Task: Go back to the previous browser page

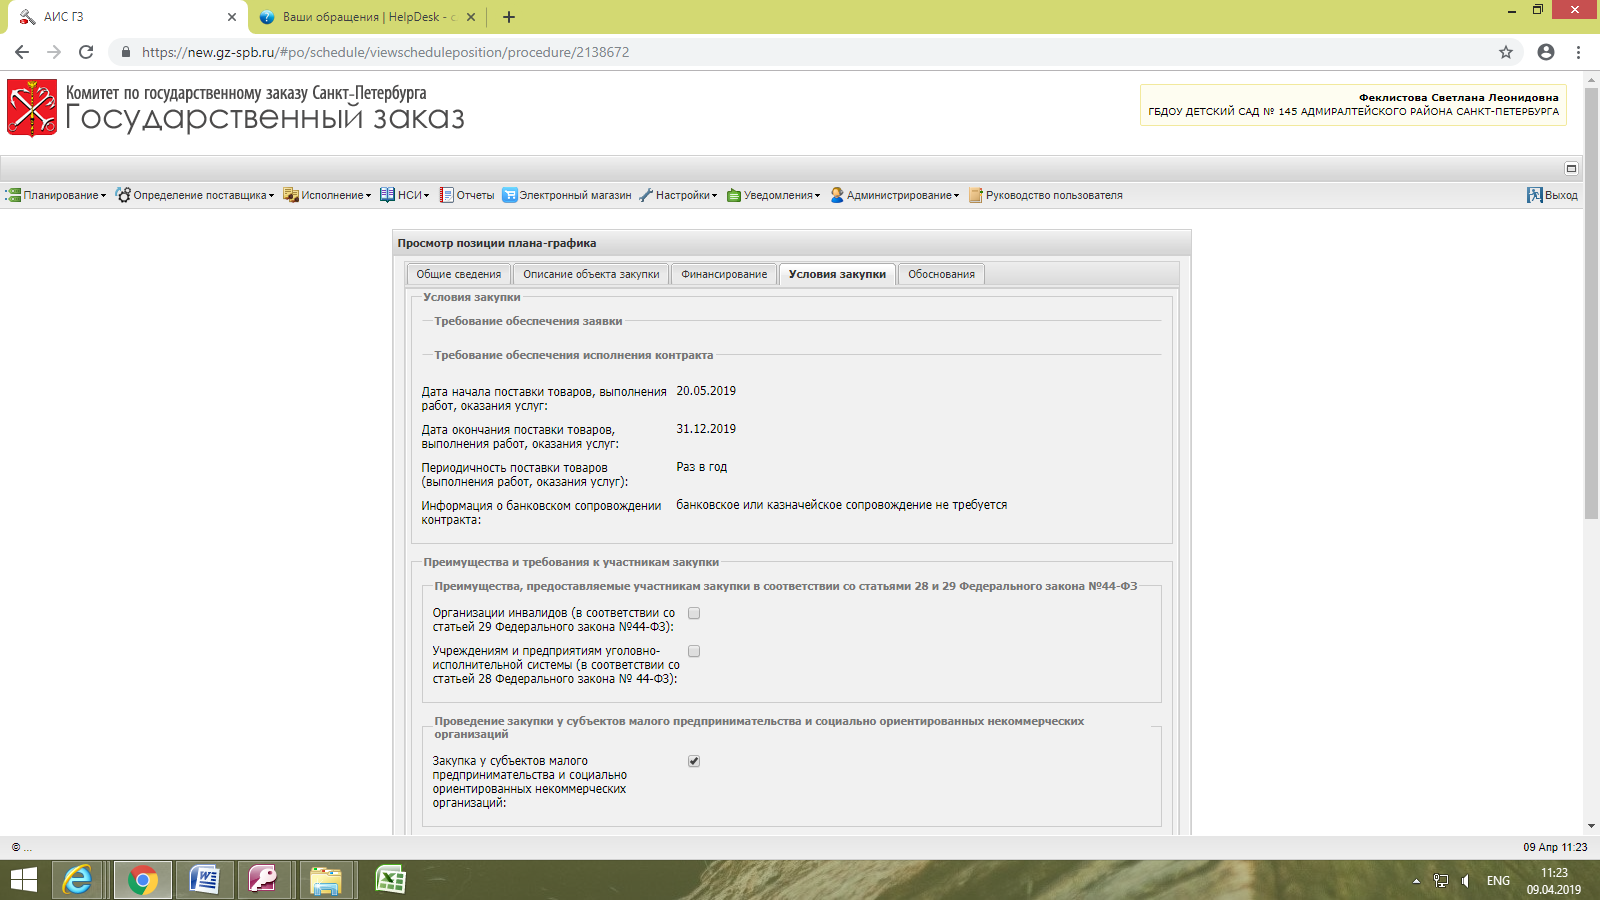Action: (x=22, y=52)
